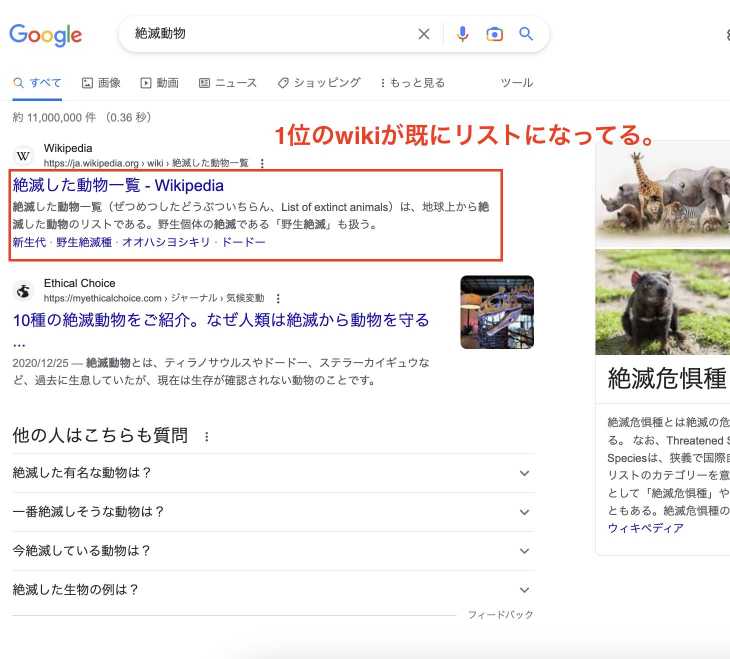Click the Wikipedia favicon next to the first result

click(23, 156)
